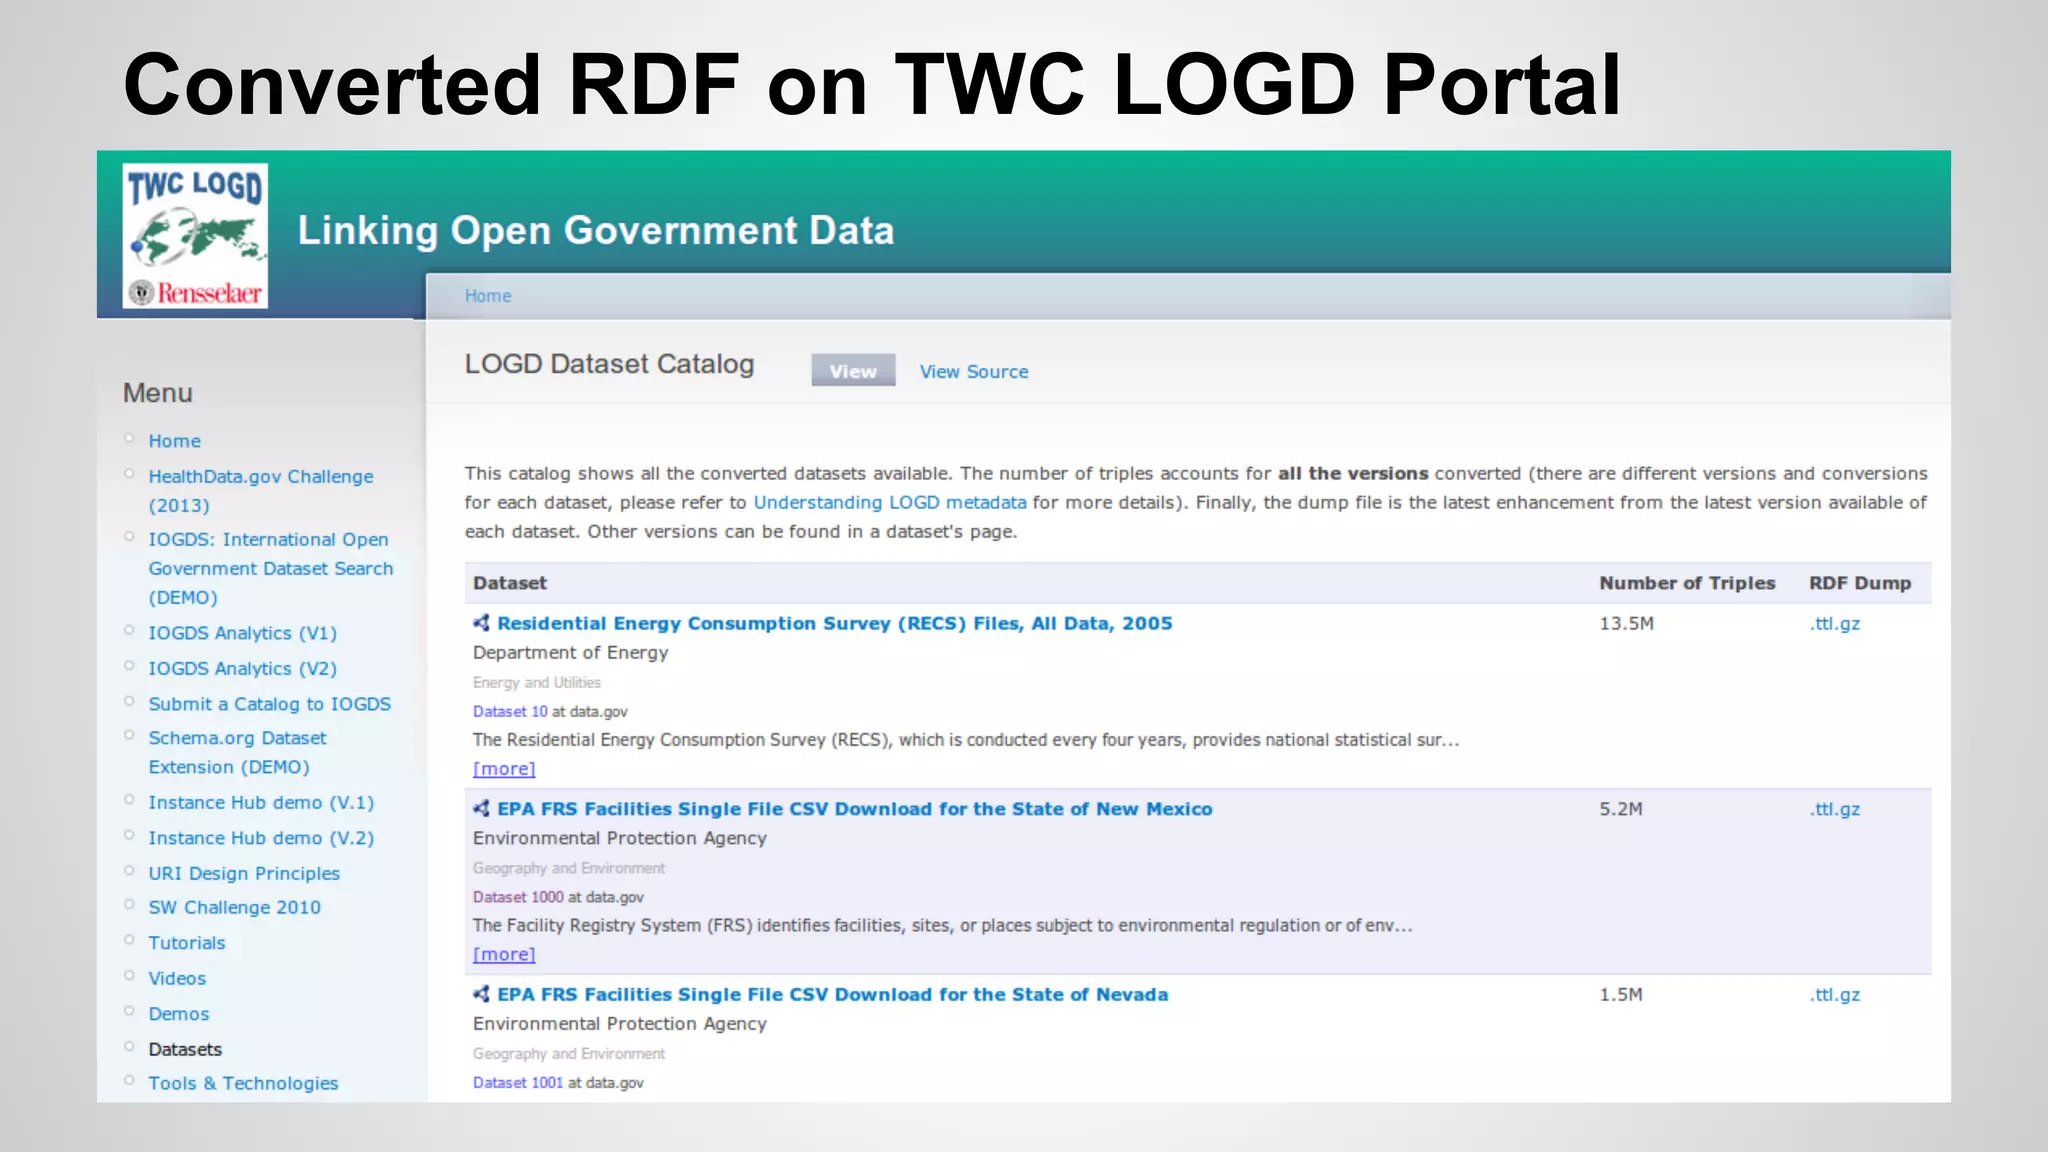Follow the Understanding LOGD metadata link
This screenshot has width=2048, height=1152.
(890, 502)
